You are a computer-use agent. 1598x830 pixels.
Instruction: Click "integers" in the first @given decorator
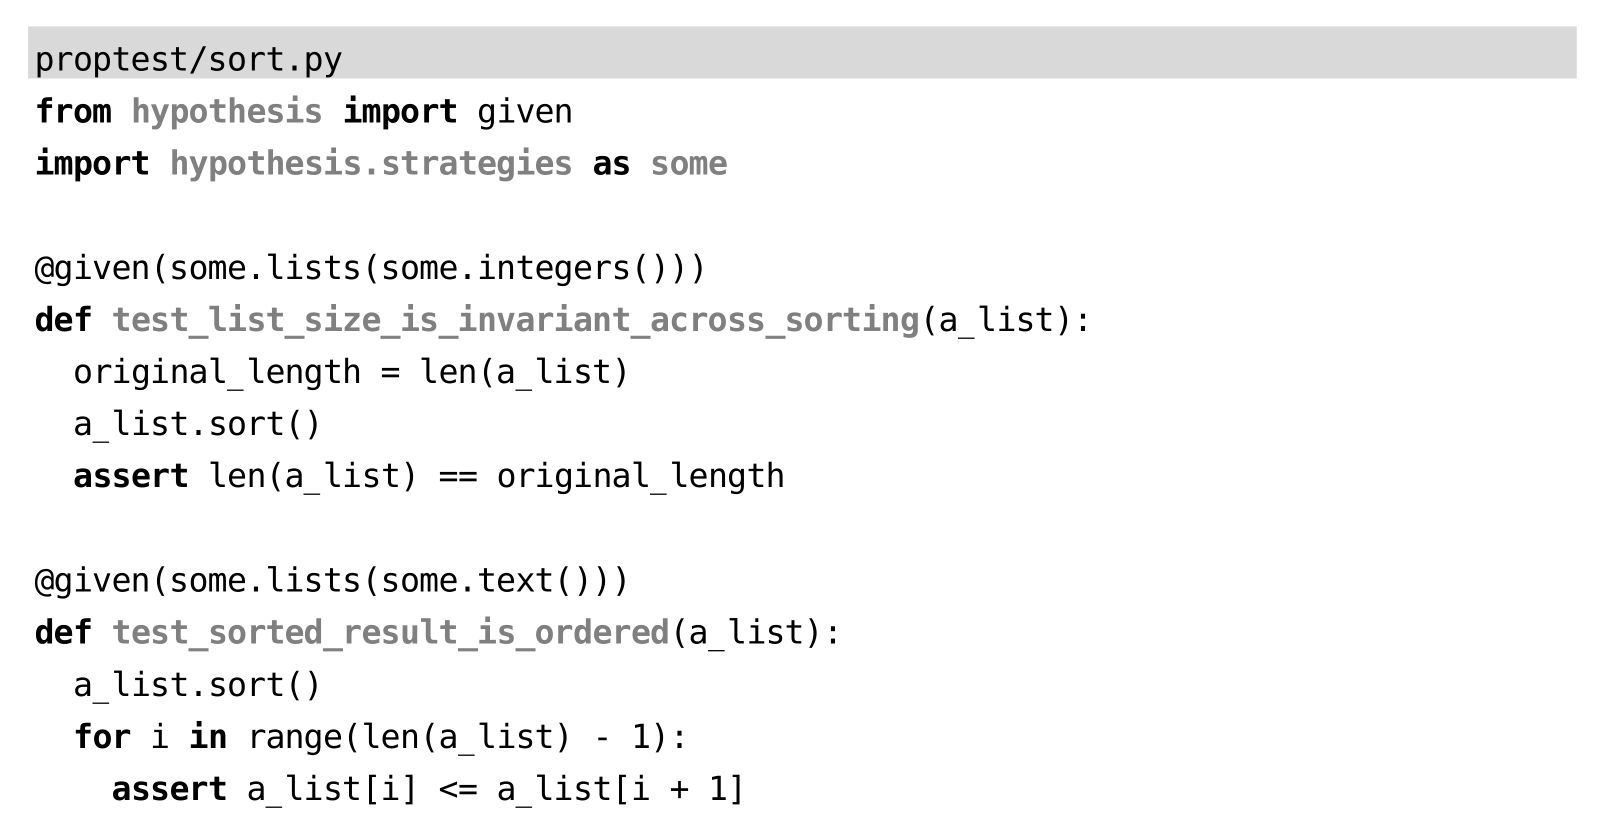pos(553,268)
